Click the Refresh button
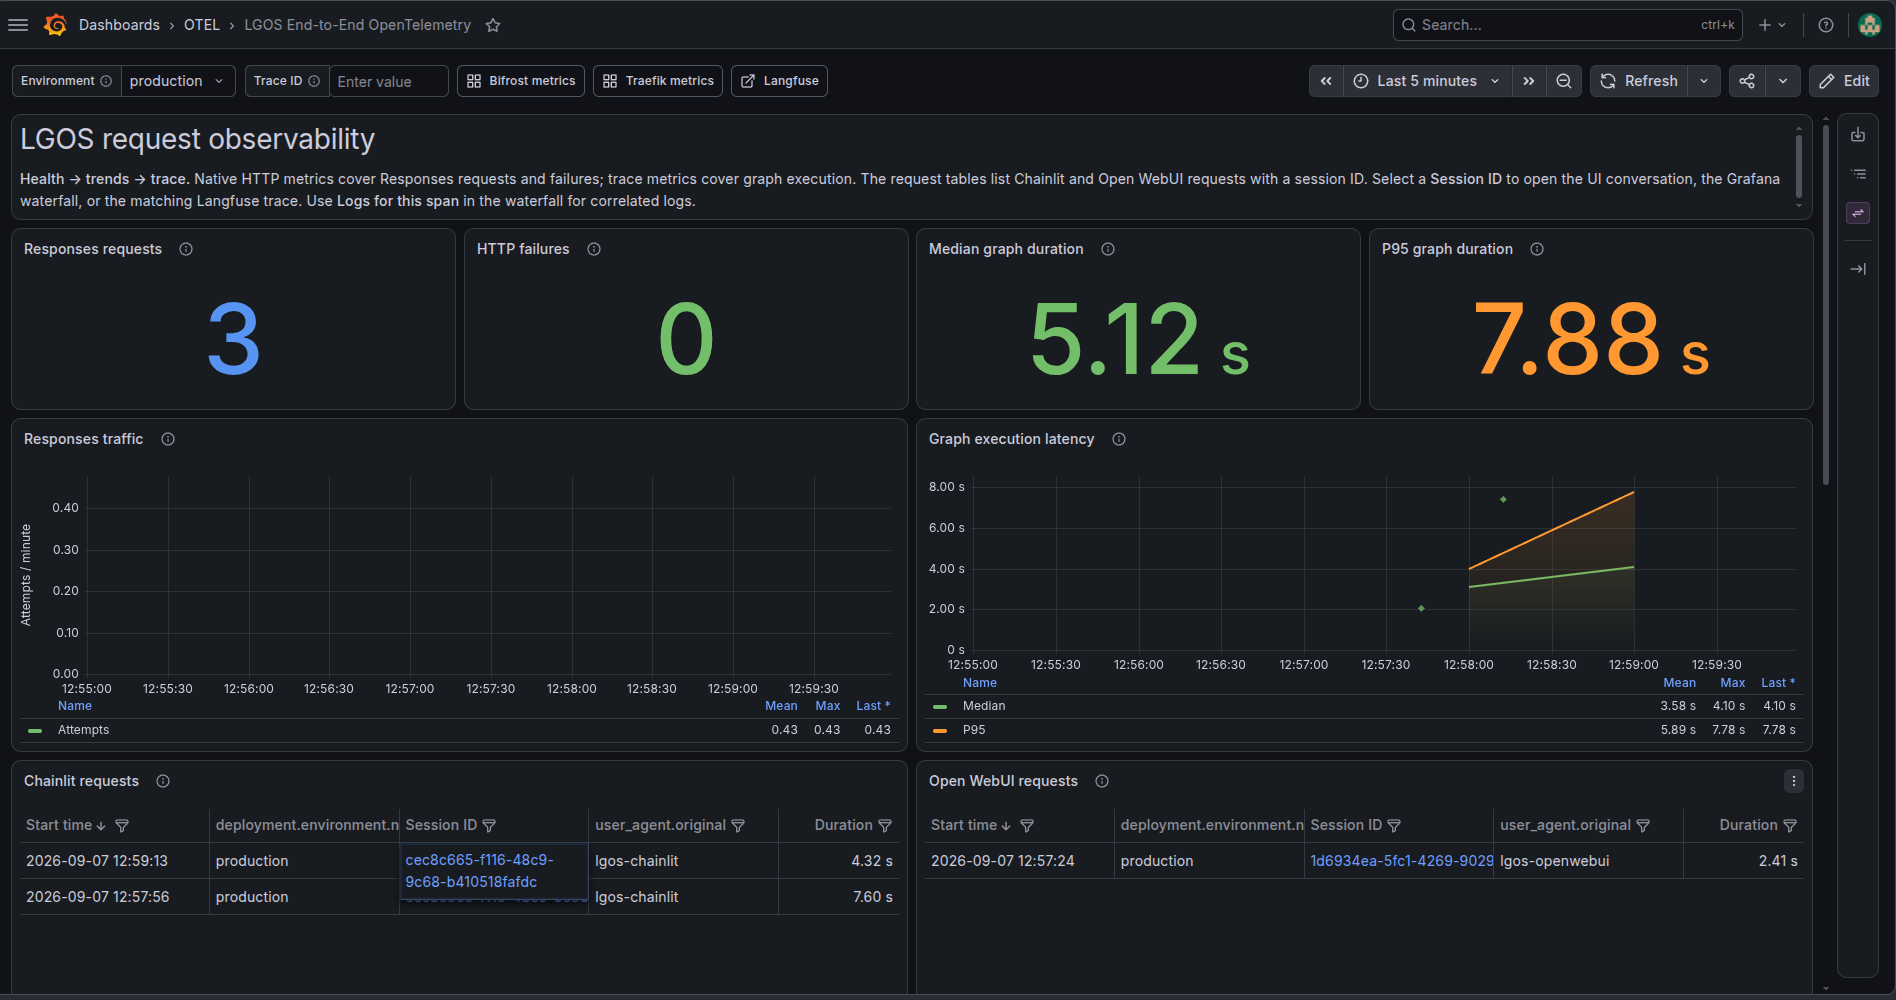Viewport: 1896px width, 1000px height. (x=1639, y=81)
